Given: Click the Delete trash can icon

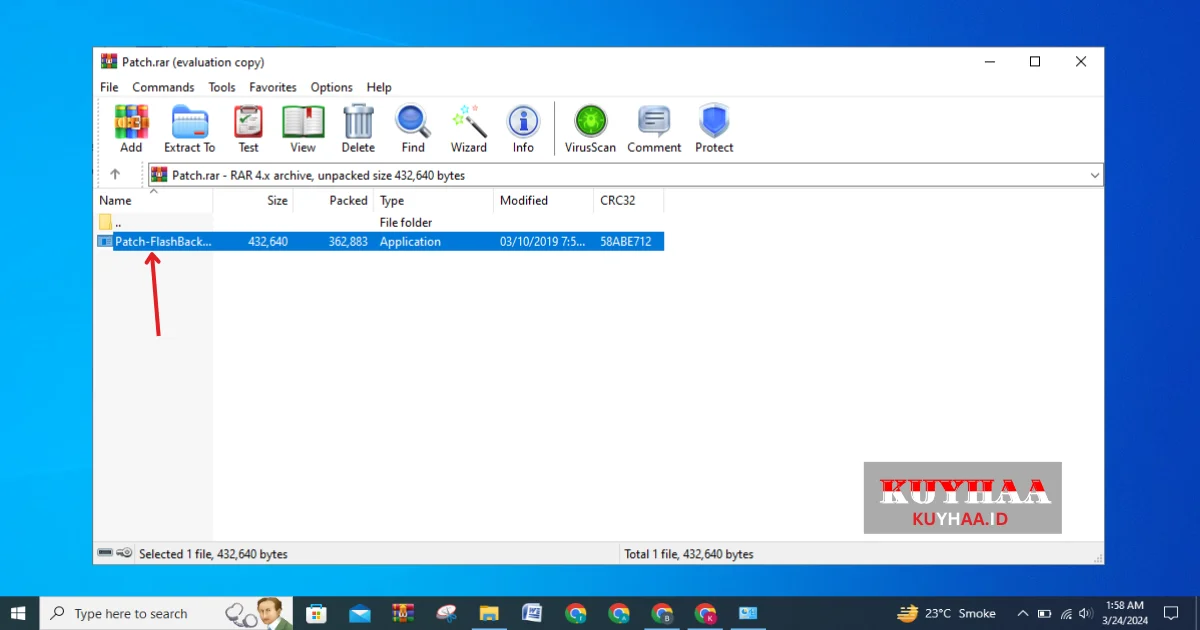Looking at the screenshot, I should pyautogui.click(x=358, y=129).
